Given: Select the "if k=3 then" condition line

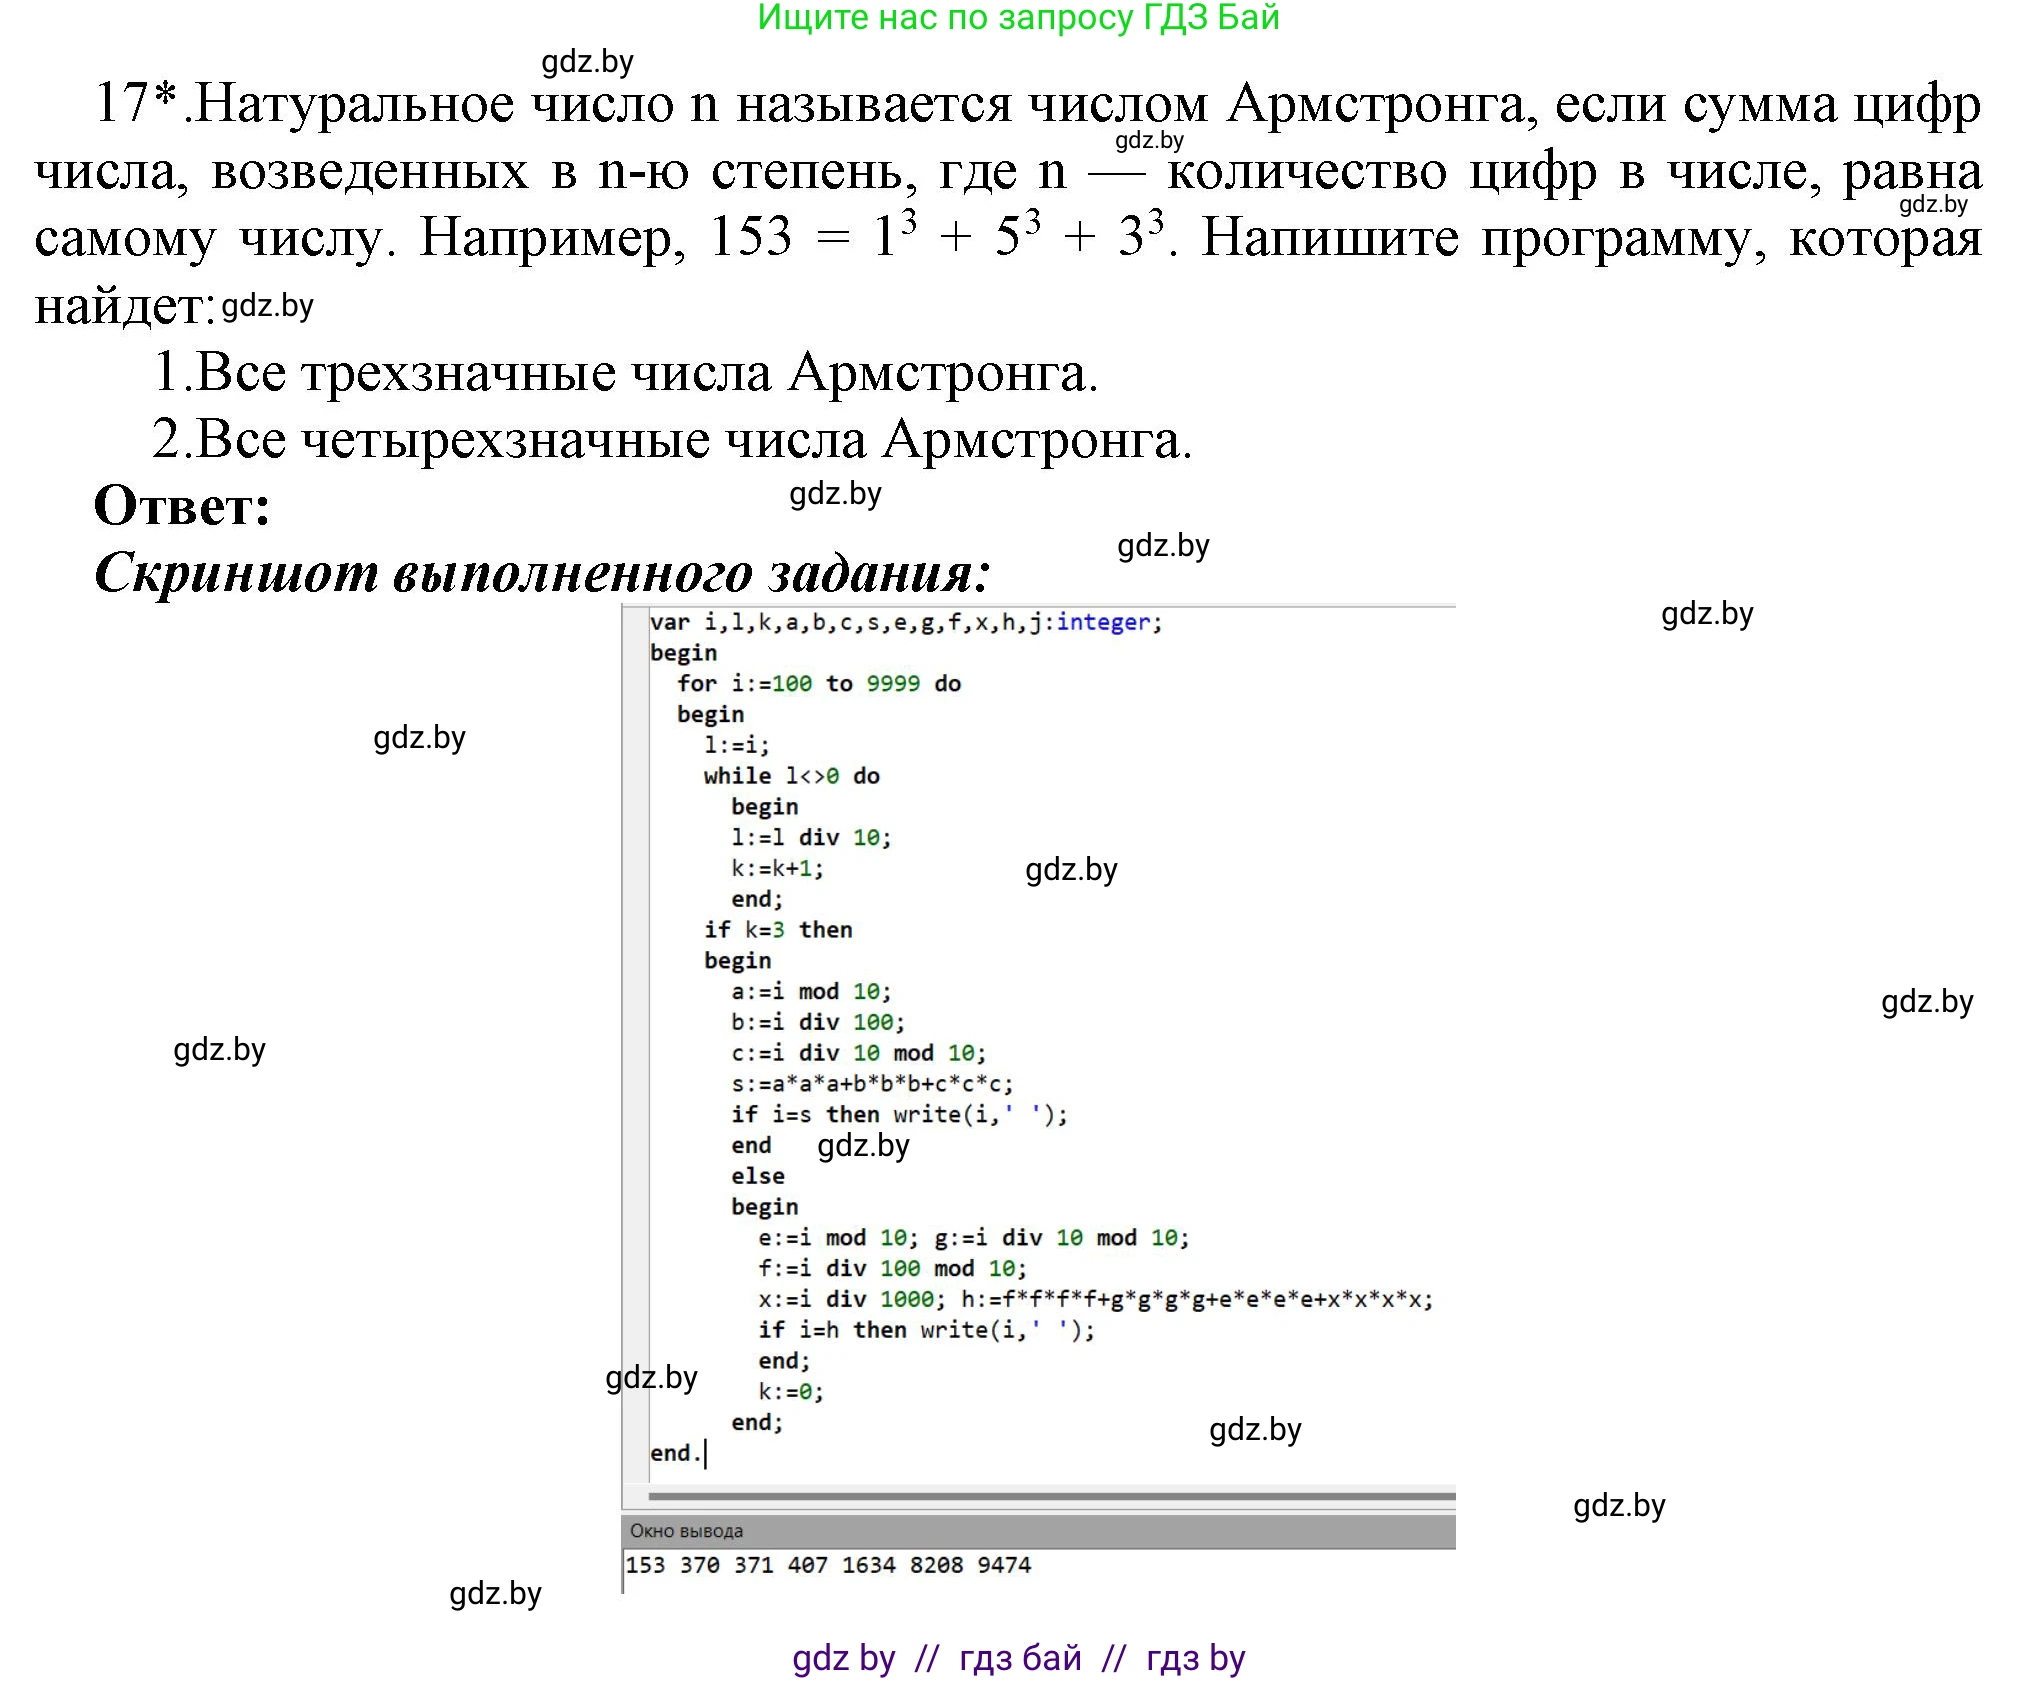Looking at the screenshot, I should [780, 929].
